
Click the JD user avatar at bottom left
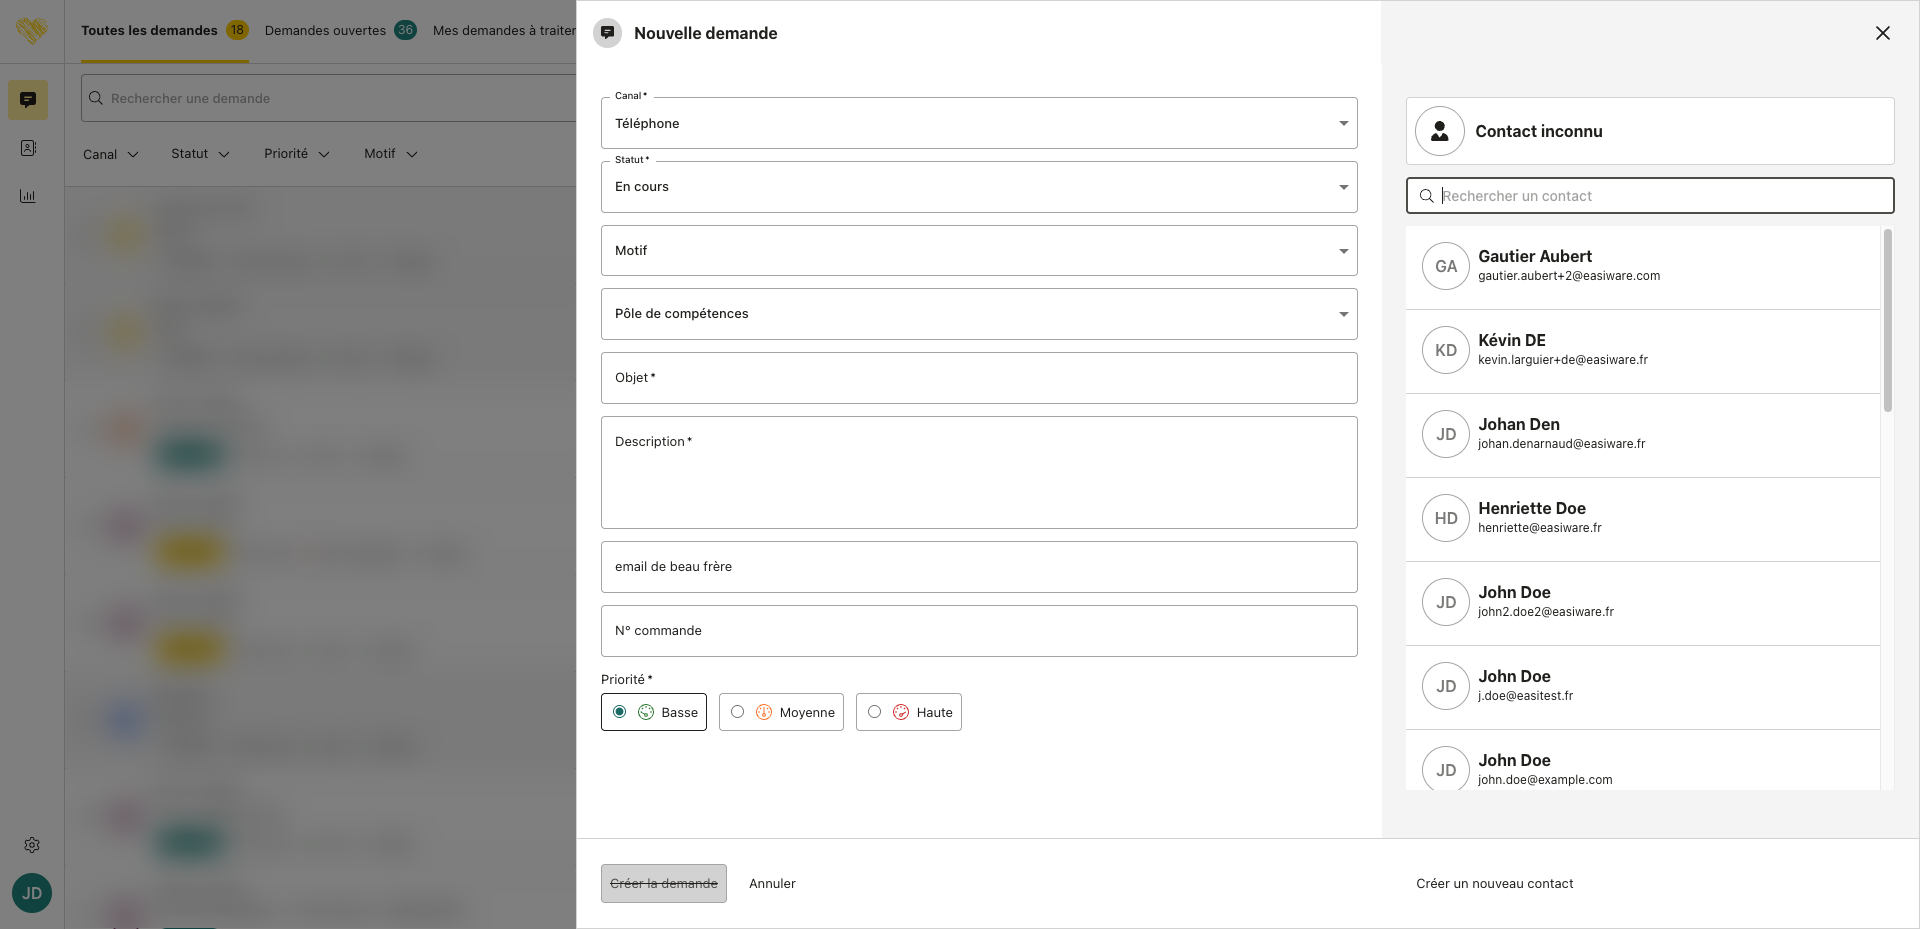pyautogui.click(x=32, y=893)
